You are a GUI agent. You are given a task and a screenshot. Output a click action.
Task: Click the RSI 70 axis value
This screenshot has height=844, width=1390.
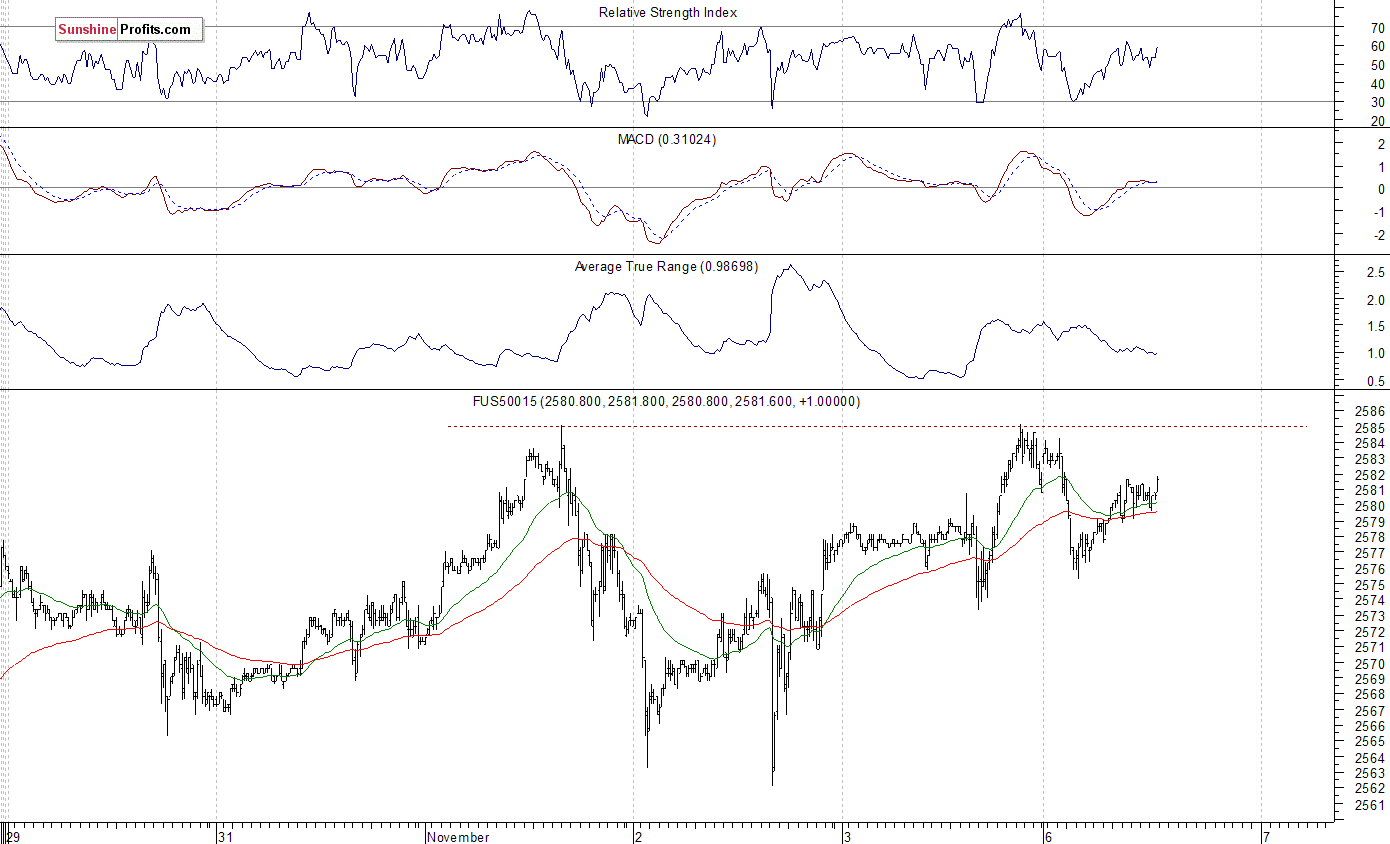pos(1378,29)
